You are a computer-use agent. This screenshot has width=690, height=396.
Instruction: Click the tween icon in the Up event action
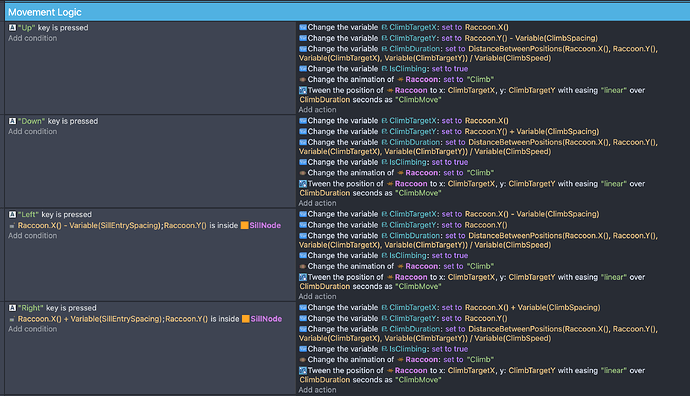tap(303, 91)
